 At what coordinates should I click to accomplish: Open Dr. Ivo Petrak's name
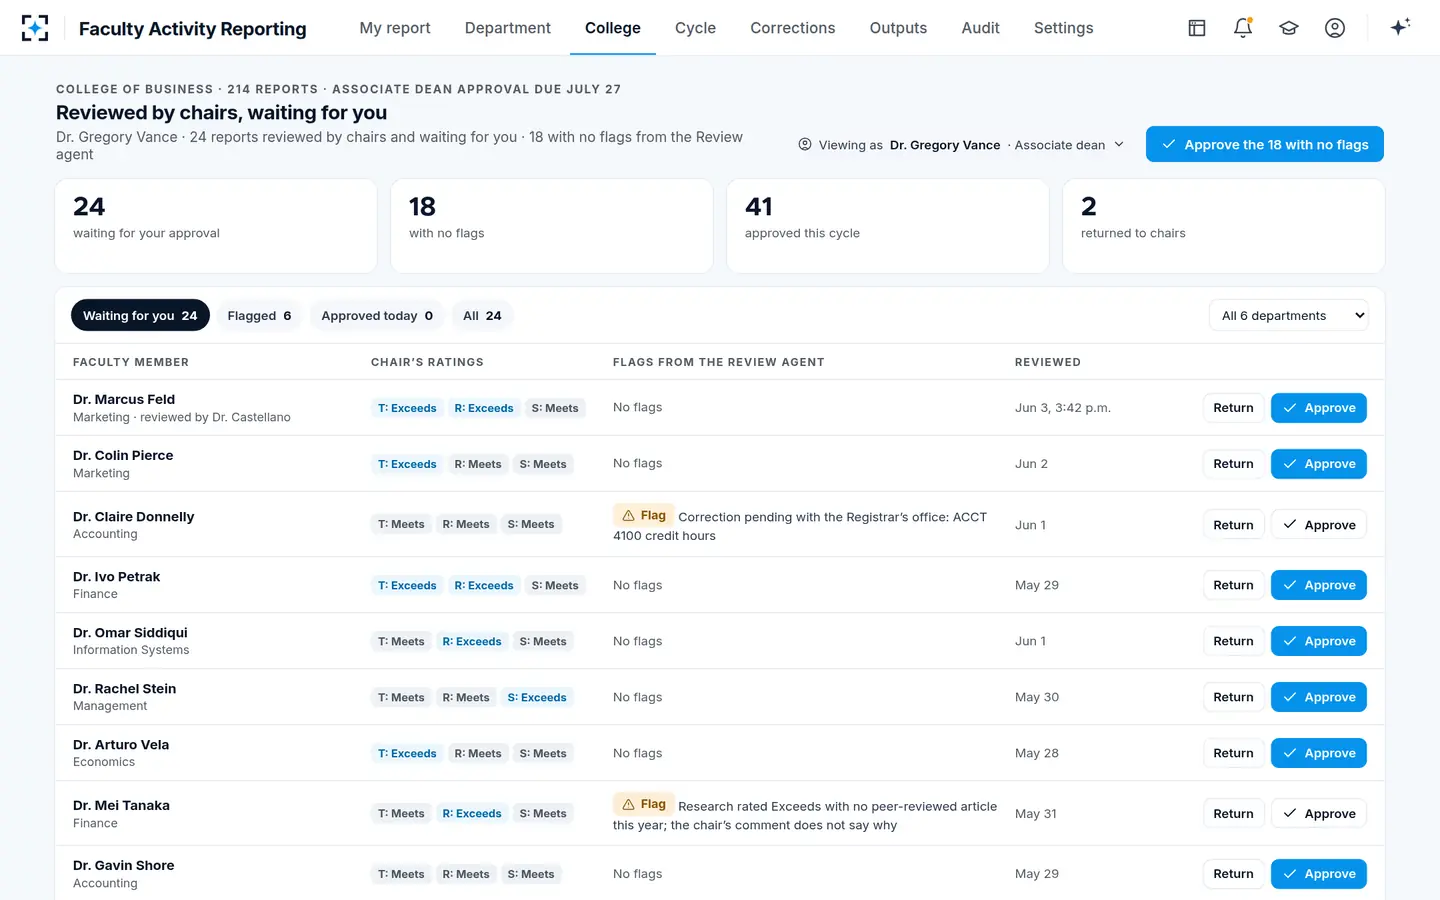pos(116,577)
